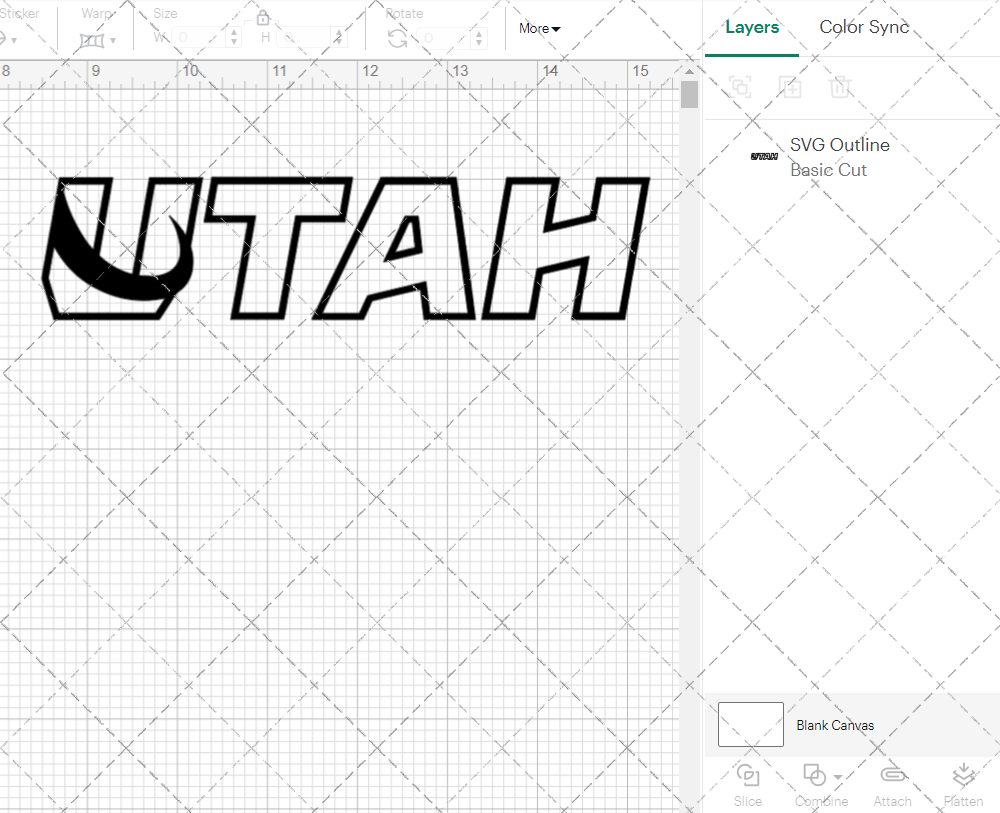Click the Blank Canvas color swatch

click(x=750, y=724)
